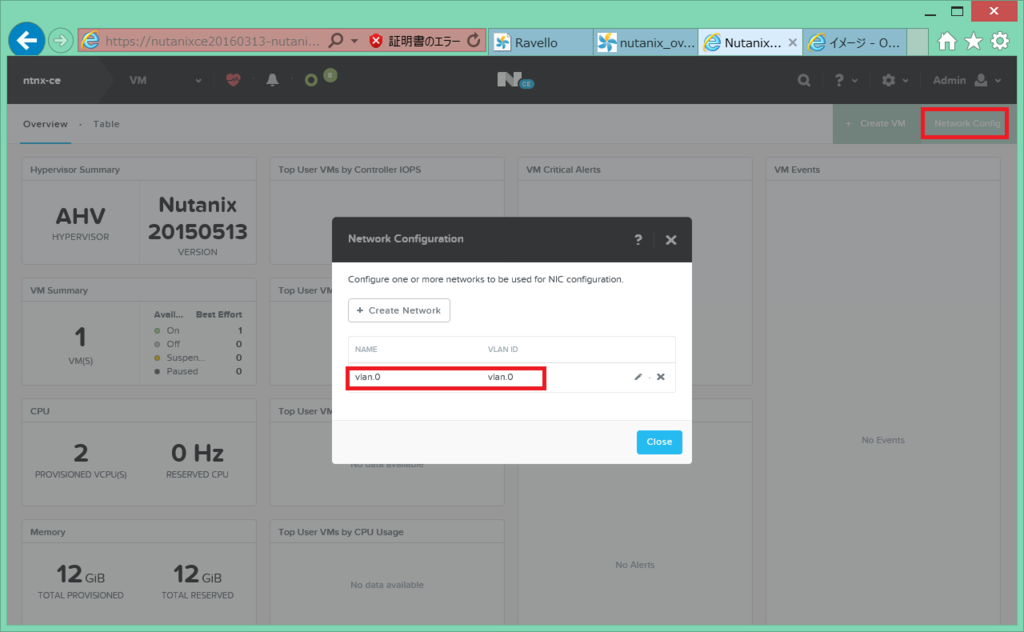Open Prism search magnifier icon

coord(804,80)
